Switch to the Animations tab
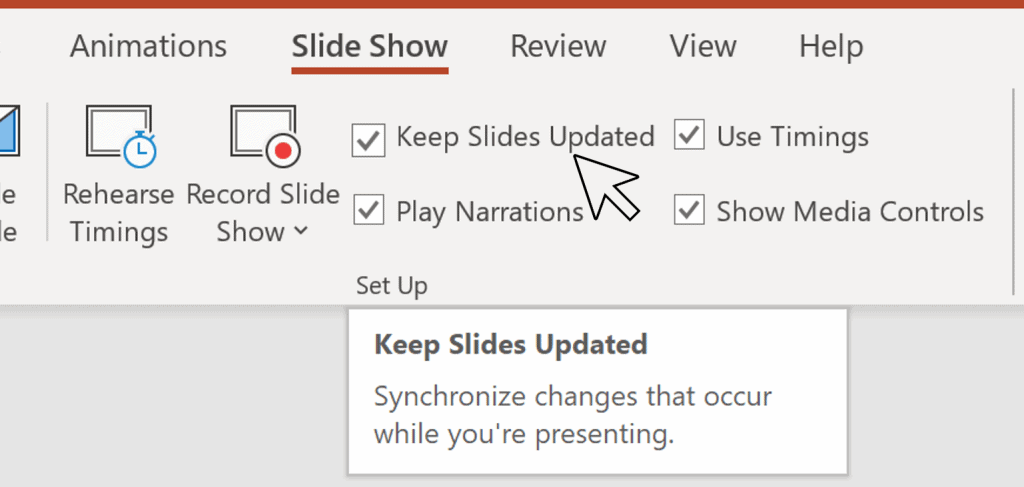This screenshot has width=1024, height=487. click(x=148, y=46)
